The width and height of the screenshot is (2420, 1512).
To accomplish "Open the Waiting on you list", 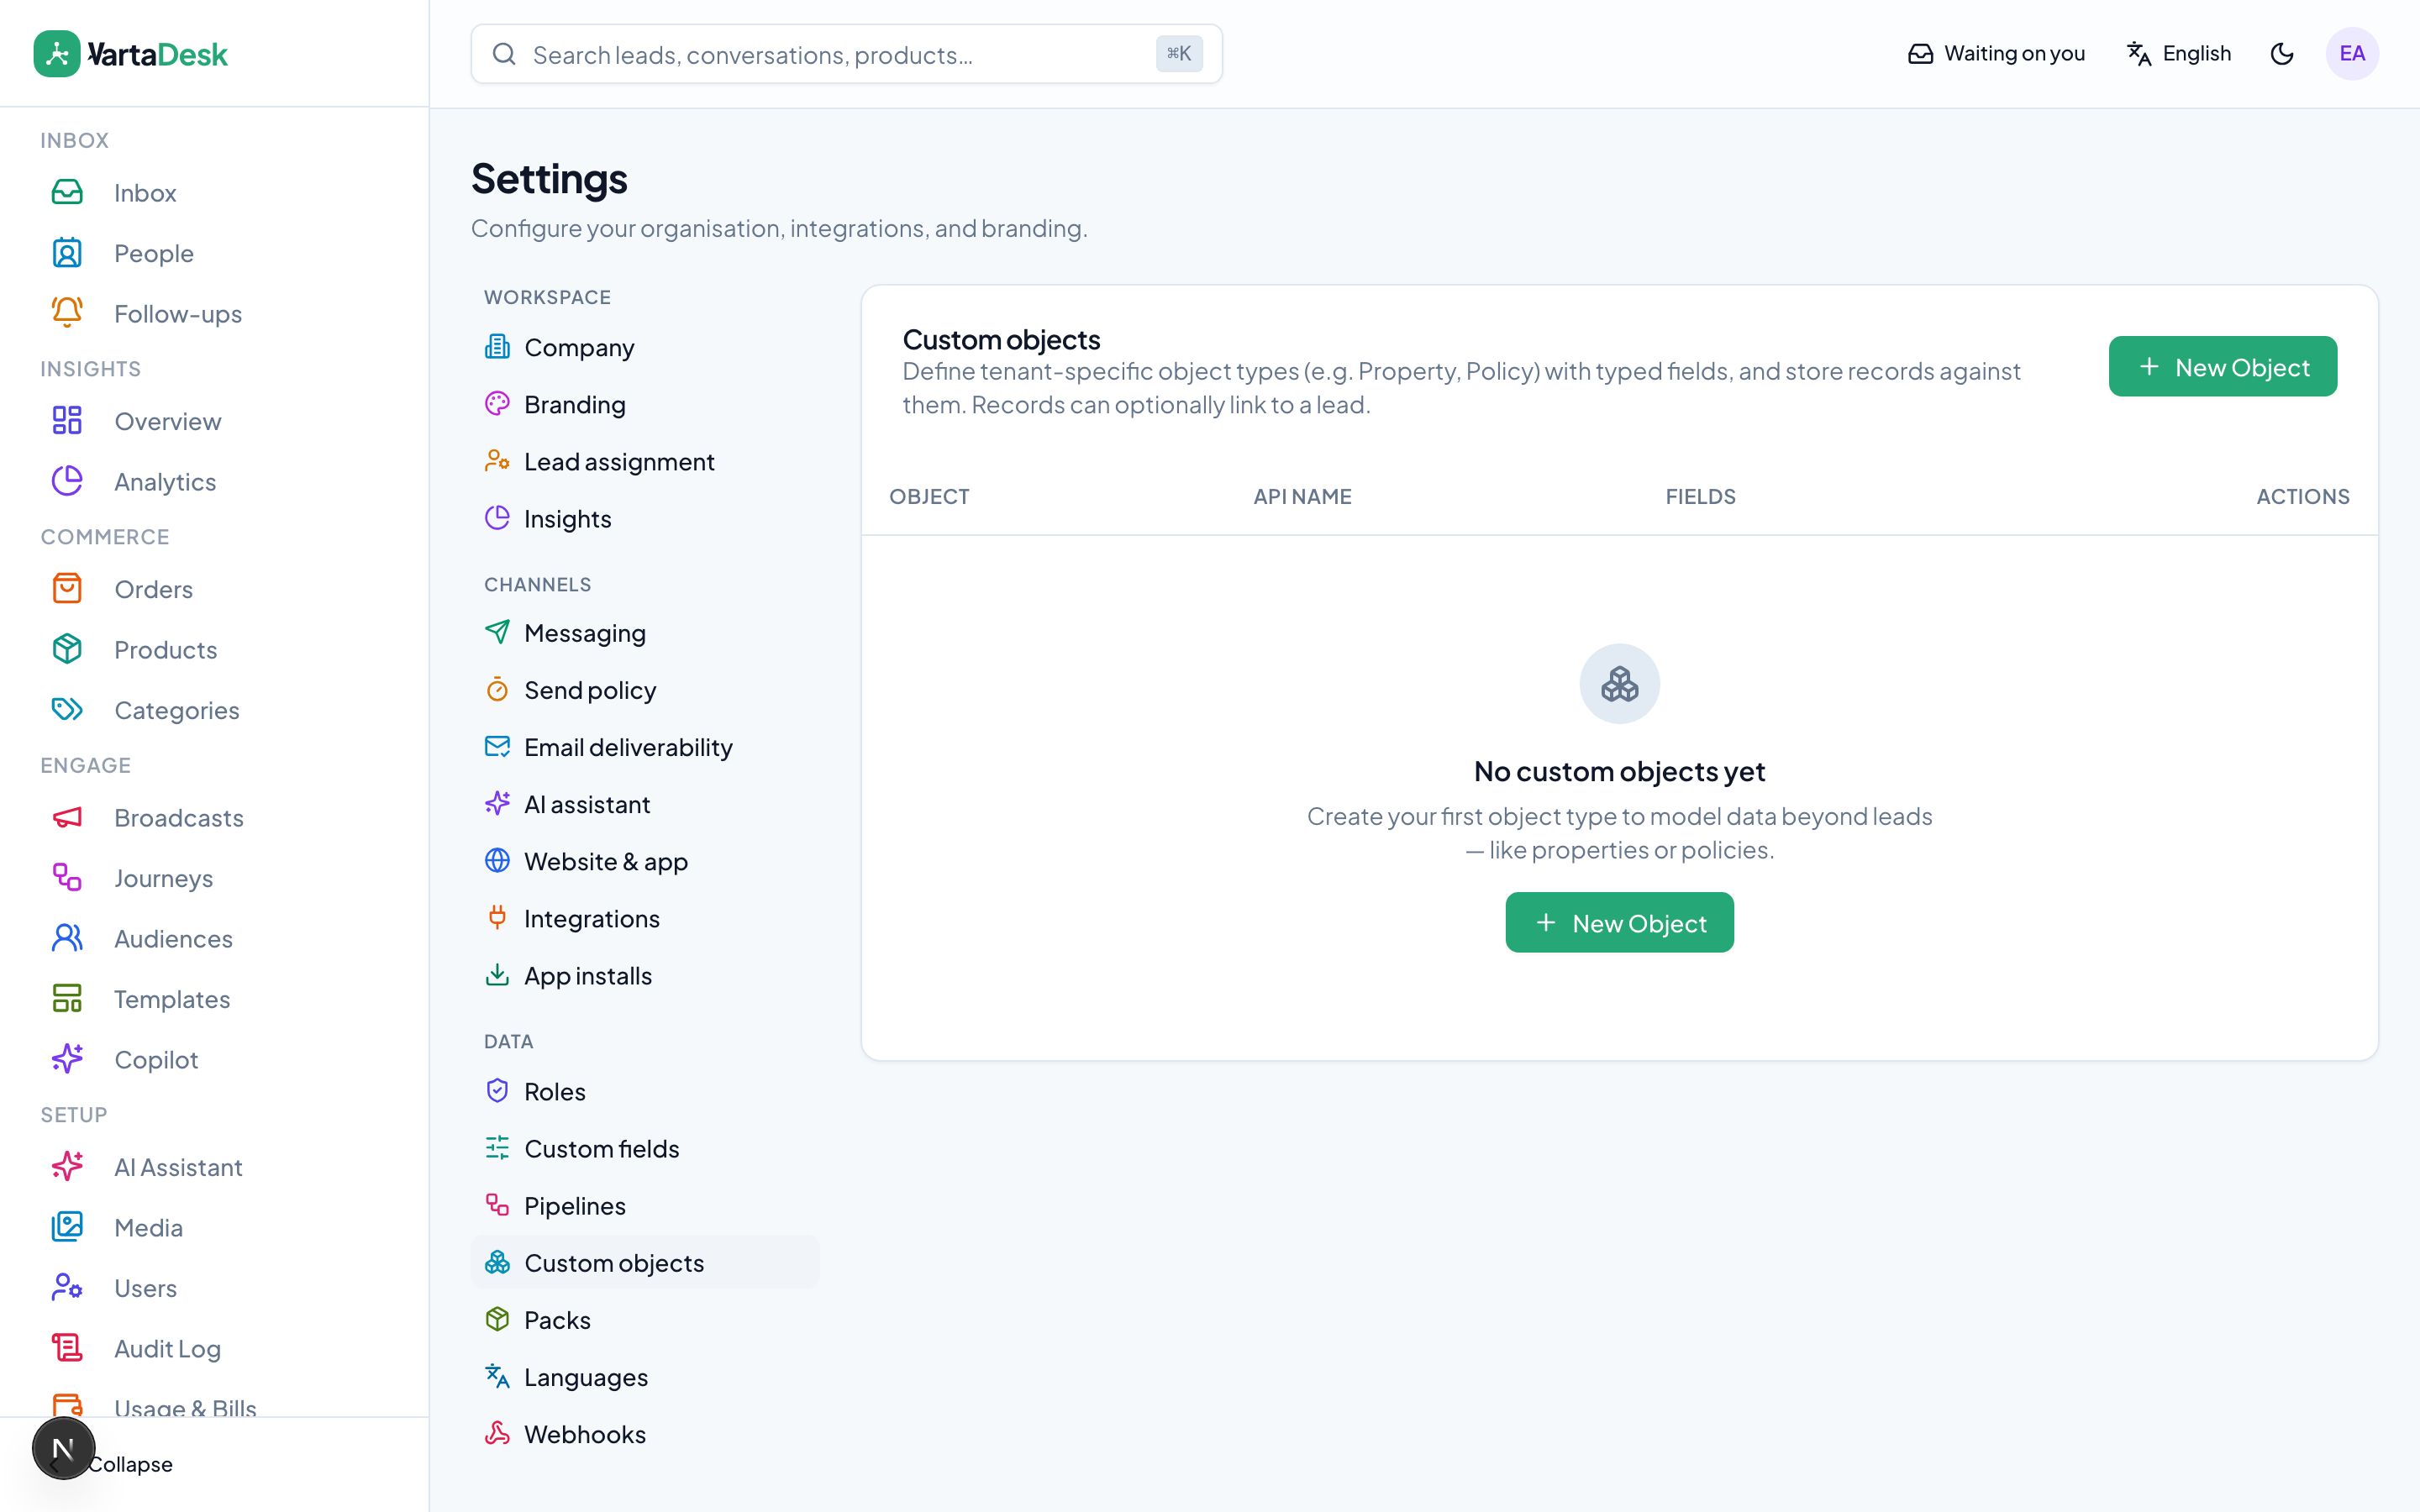I will click(1996, 54).
